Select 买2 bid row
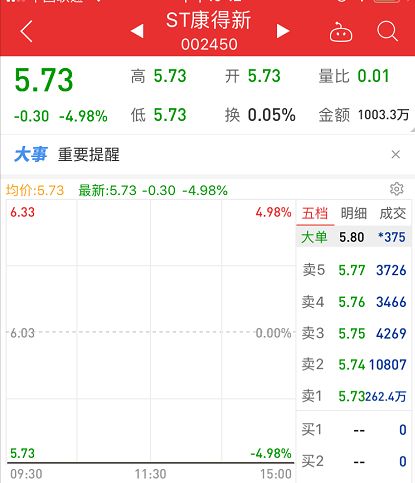 click(x=354, y=462)
